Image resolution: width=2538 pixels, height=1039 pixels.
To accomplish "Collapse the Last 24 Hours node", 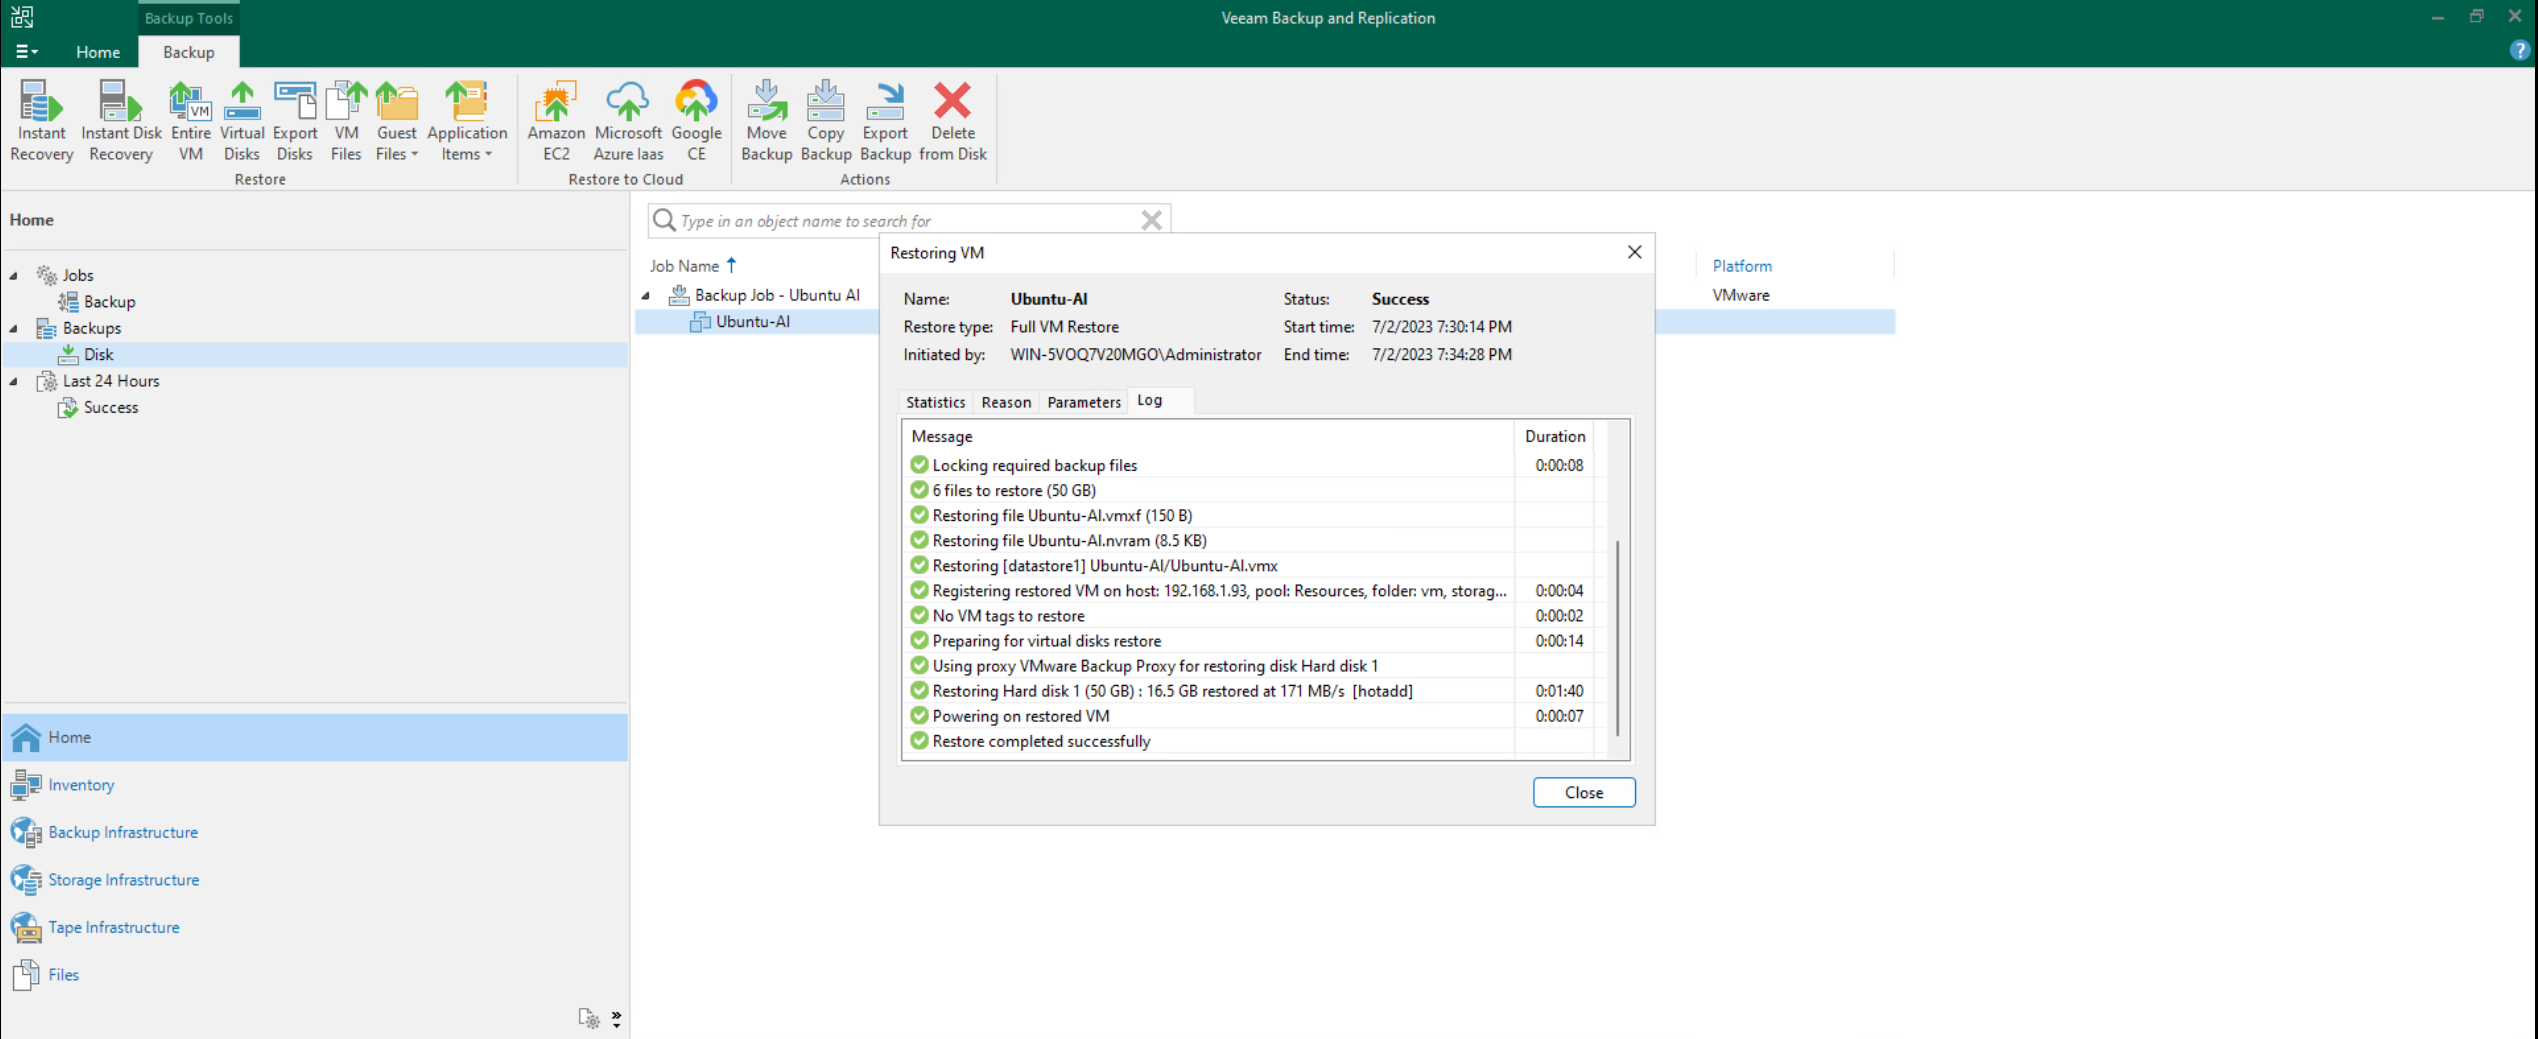I will point(14,381).
